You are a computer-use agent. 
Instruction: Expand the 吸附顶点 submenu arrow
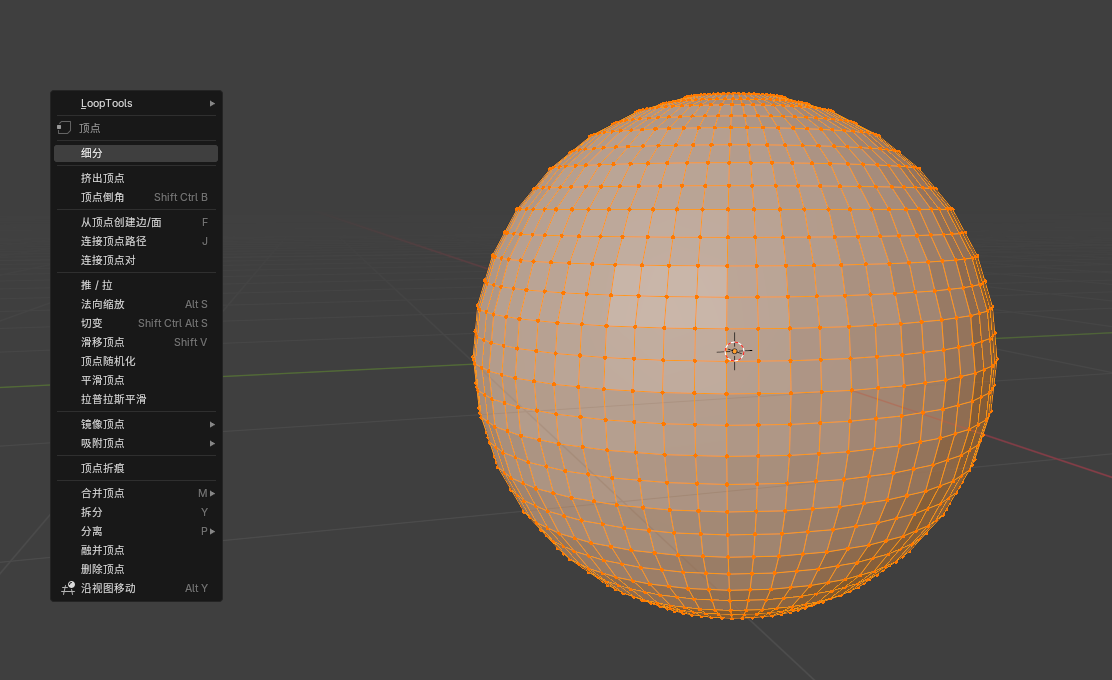point(212,443)
